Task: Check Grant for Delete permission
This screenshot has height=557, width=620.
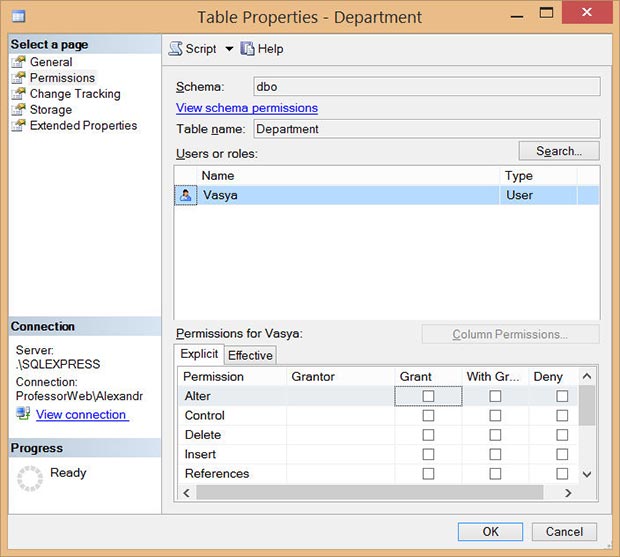Action: [x=428, y=435]
